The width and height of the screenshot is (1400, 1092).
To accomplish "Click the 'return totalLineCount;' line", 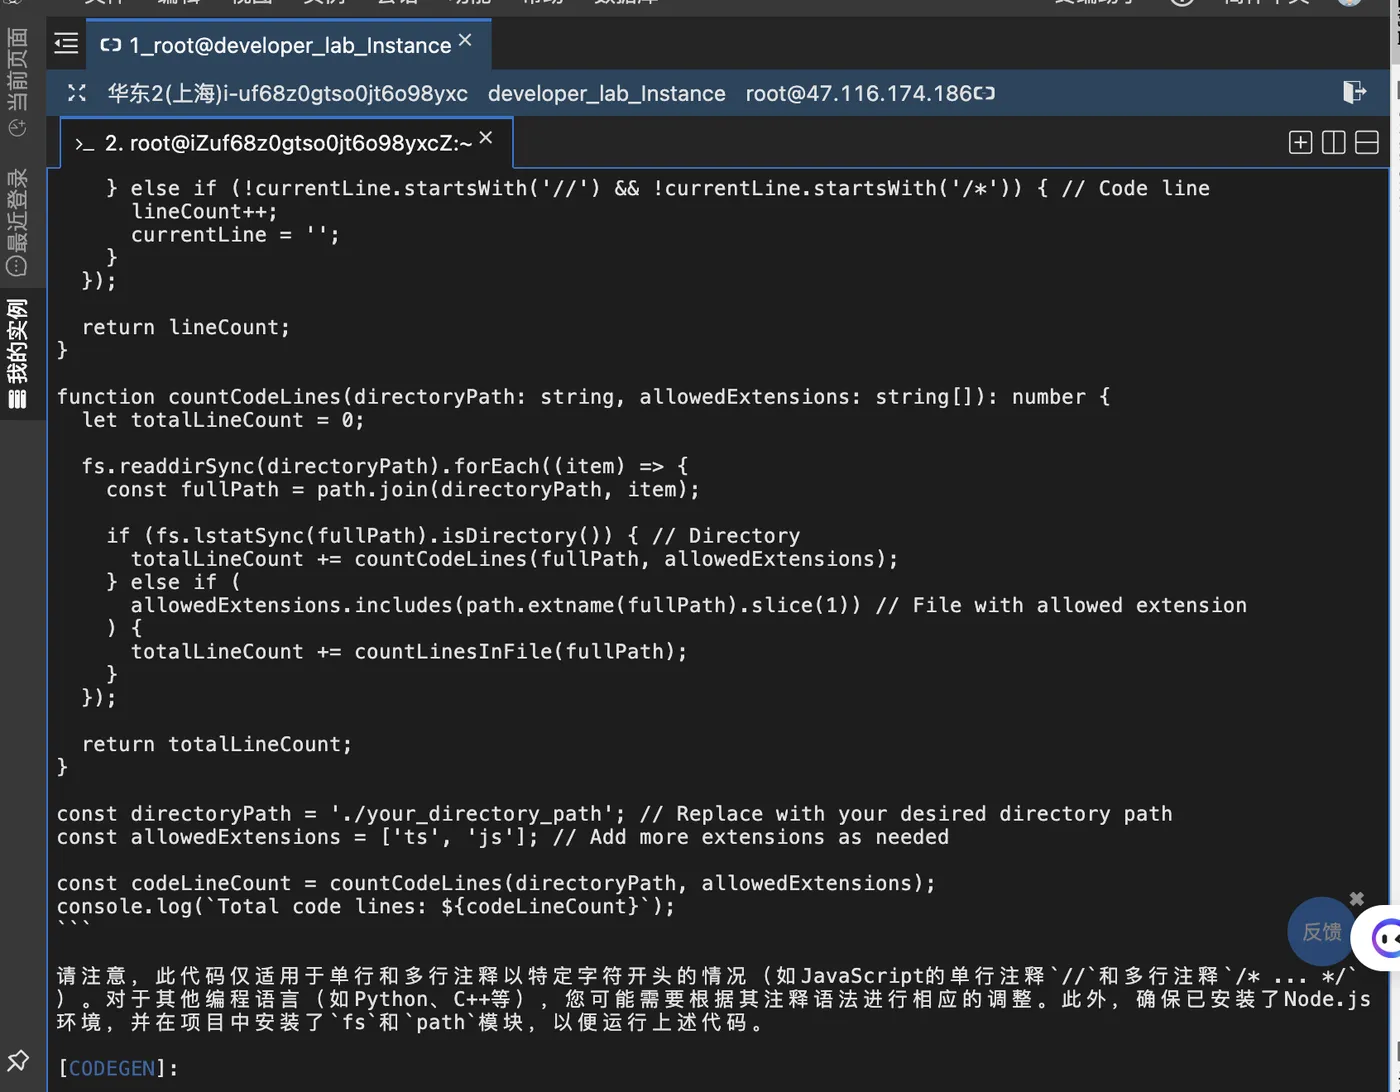I will coord(217,744).
